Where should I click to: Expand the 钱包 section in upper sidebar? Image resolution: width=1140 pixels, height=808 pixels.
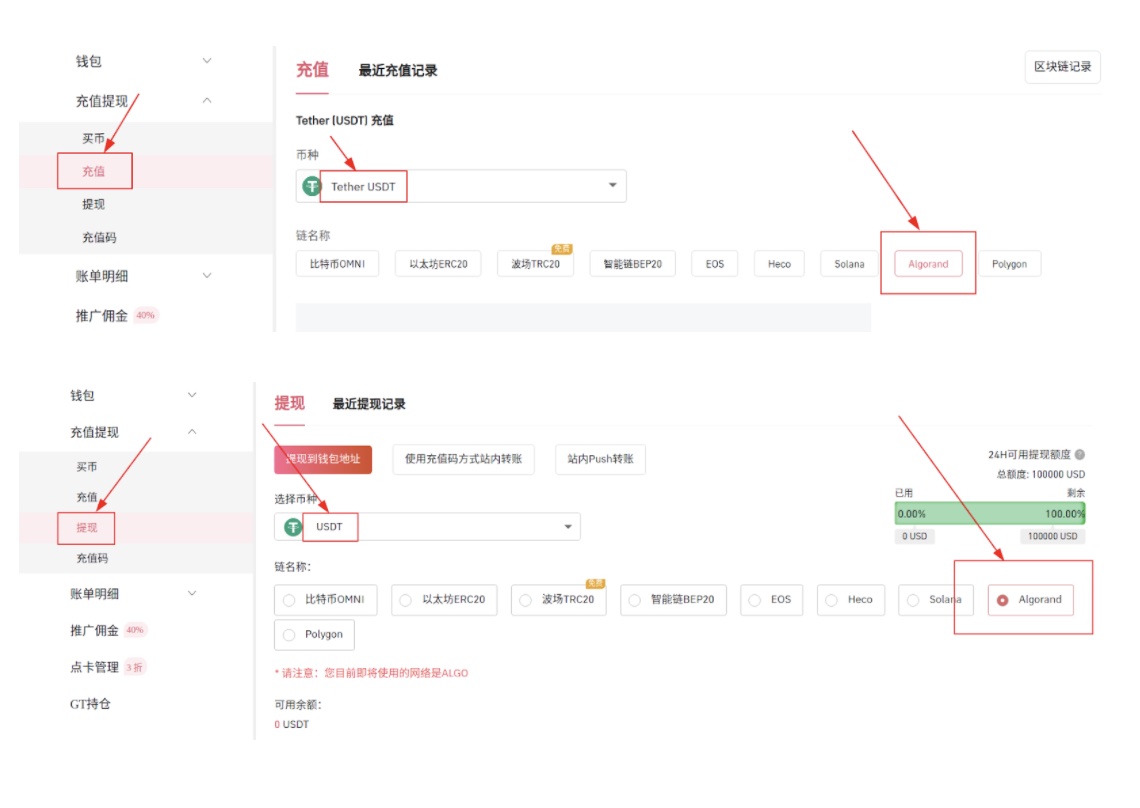coord(207,61)
